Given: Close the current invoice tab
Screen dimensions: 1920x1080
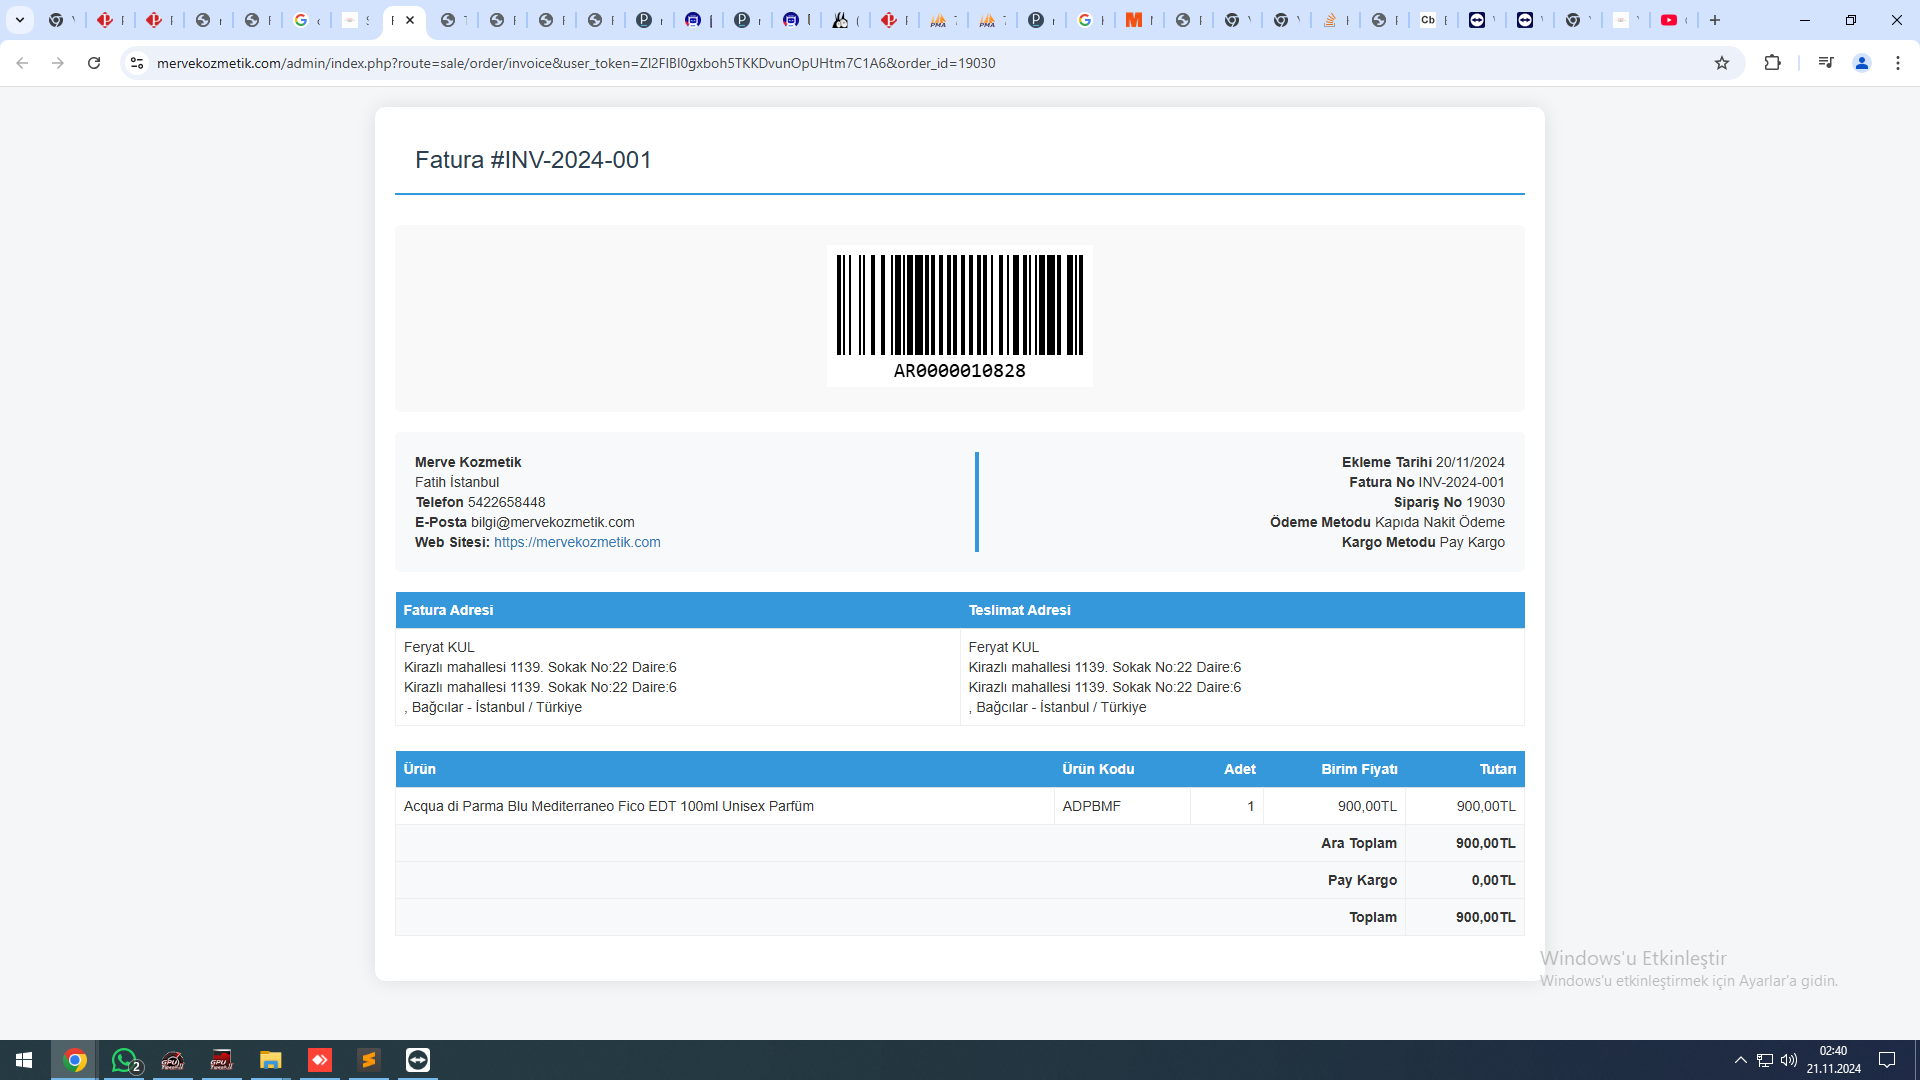Looking at the screenshot, I should [x=410, y=20].
